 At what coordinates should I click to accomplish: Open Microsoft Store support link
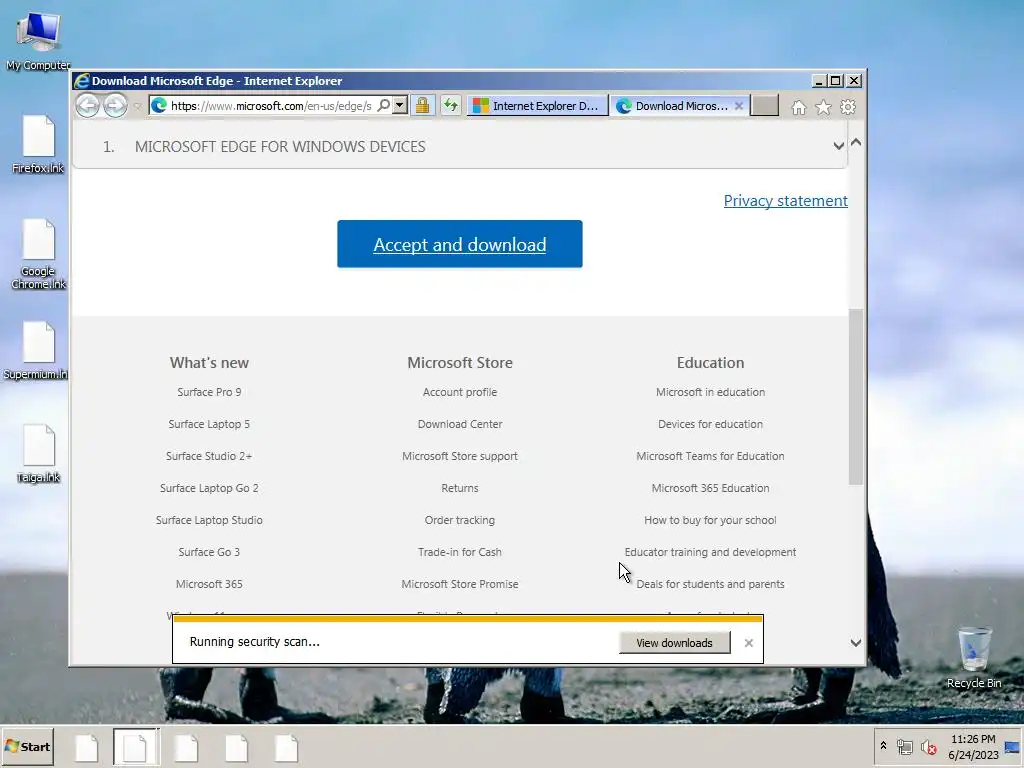click(460, 456)
